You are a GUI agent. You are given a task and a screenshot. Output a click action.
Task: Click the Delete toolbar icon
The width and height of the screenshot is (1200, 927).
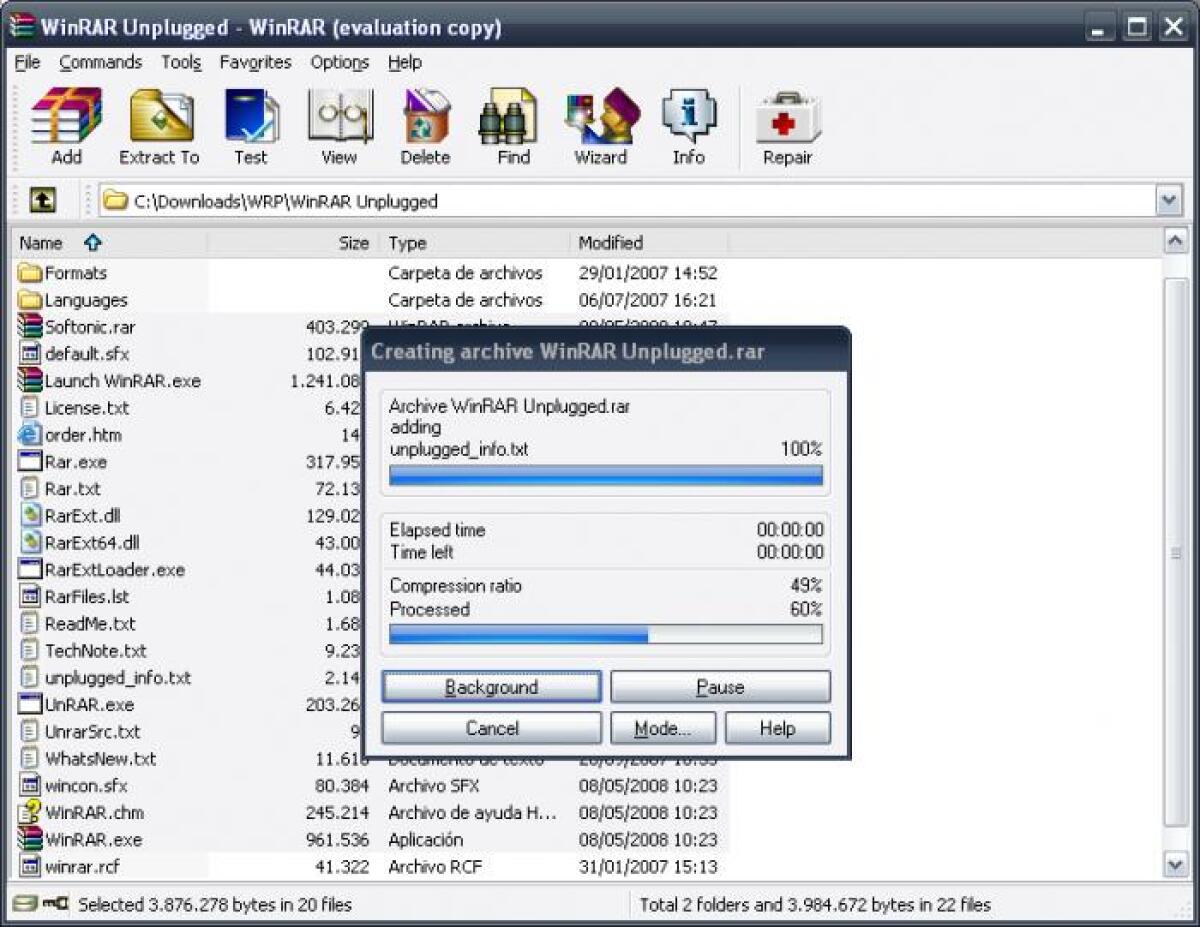425,120
